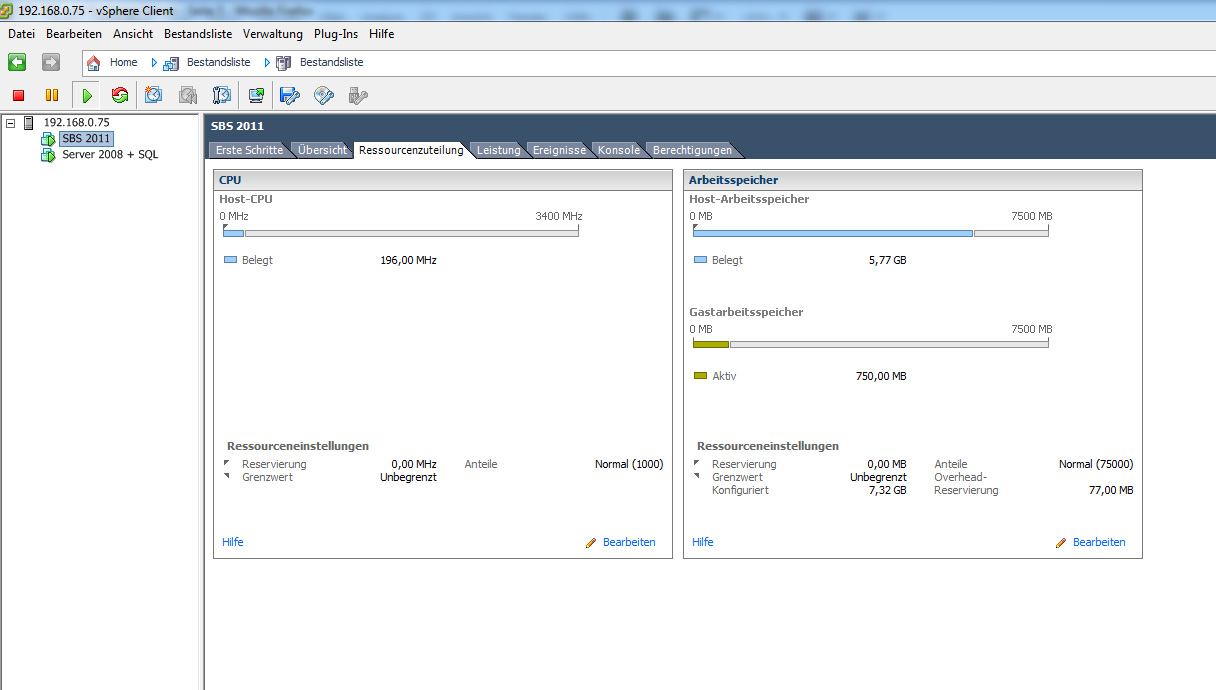Click Hilfe link in CPU panel
The width and height of the screenshot is (1216, 690).
coord(233,542)
